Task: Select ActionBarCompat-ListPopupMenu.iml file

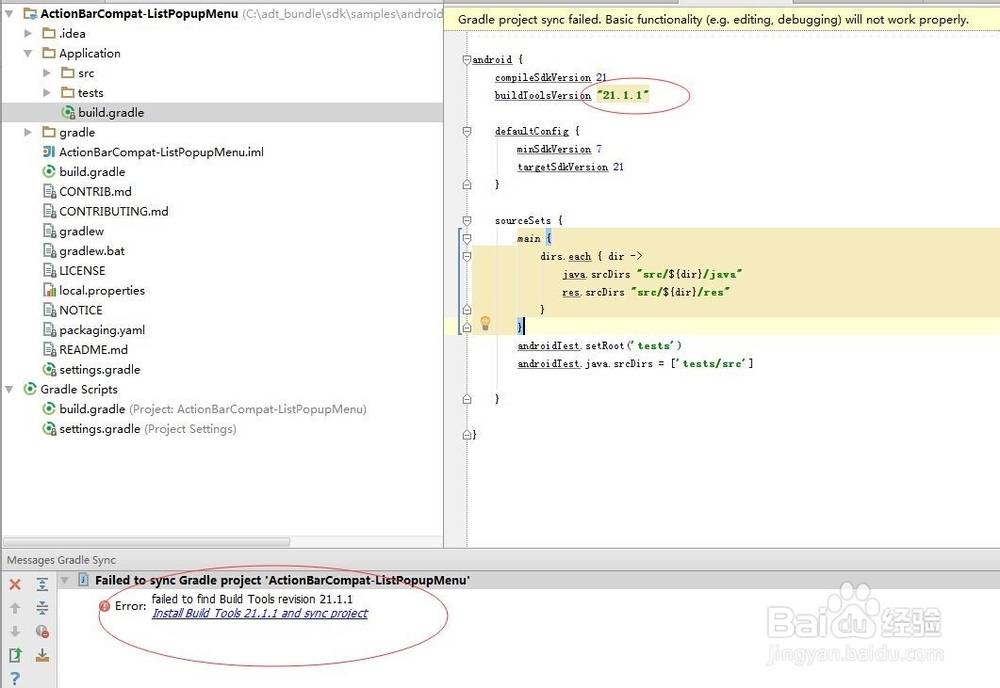Action: pos(161,152)
